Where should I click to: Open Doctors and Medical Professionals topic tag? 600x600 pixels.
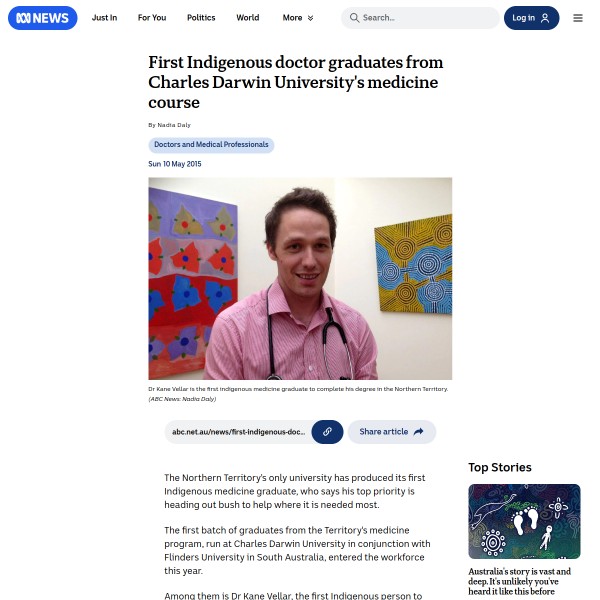(x=211, y=145)
